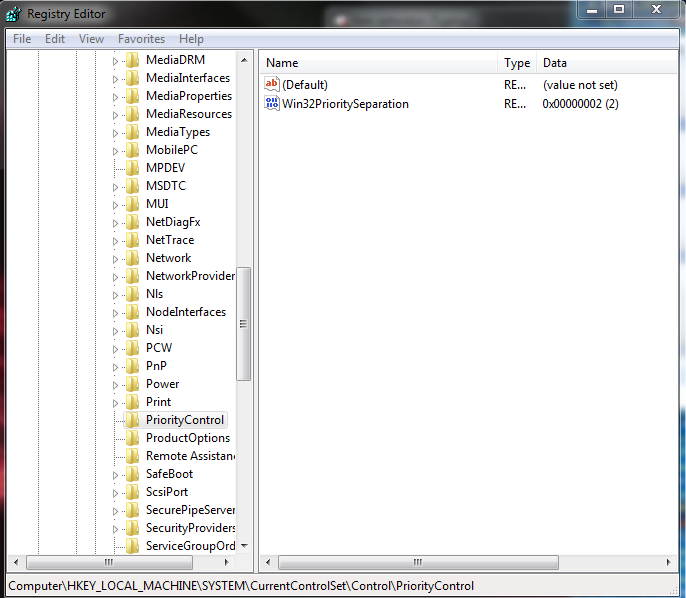The height and width of the screenshot is (598, 686).
Task: Click the MPDEV folder icon
Action: [132, 168]
